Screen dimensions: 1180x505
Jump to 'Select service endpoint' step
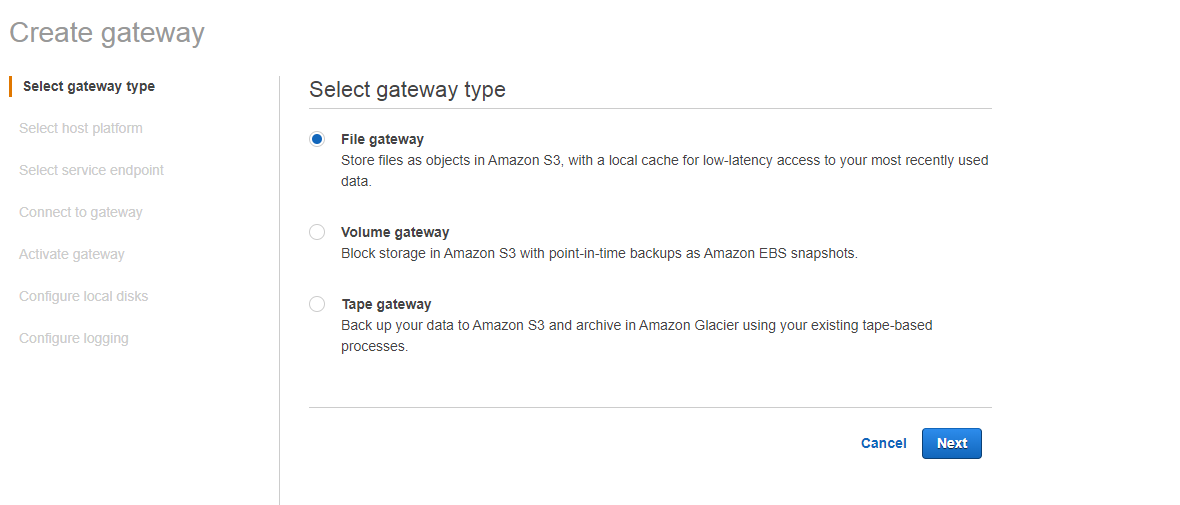[91, 170]
